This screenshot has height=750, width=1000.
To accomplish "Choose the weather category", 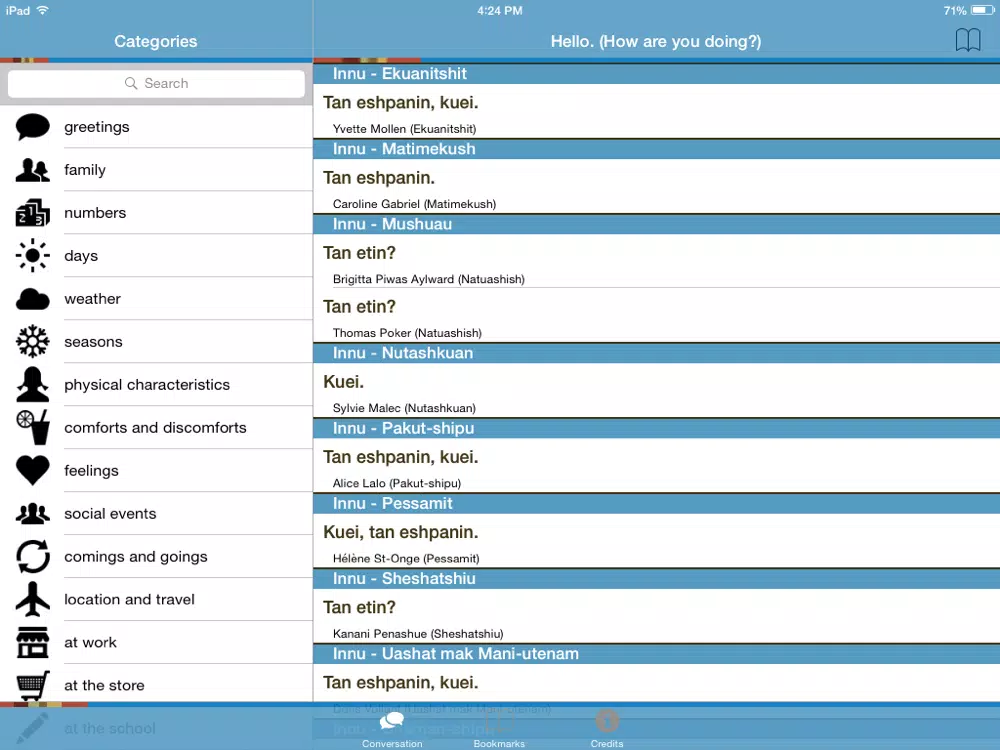I will [156, 299].
